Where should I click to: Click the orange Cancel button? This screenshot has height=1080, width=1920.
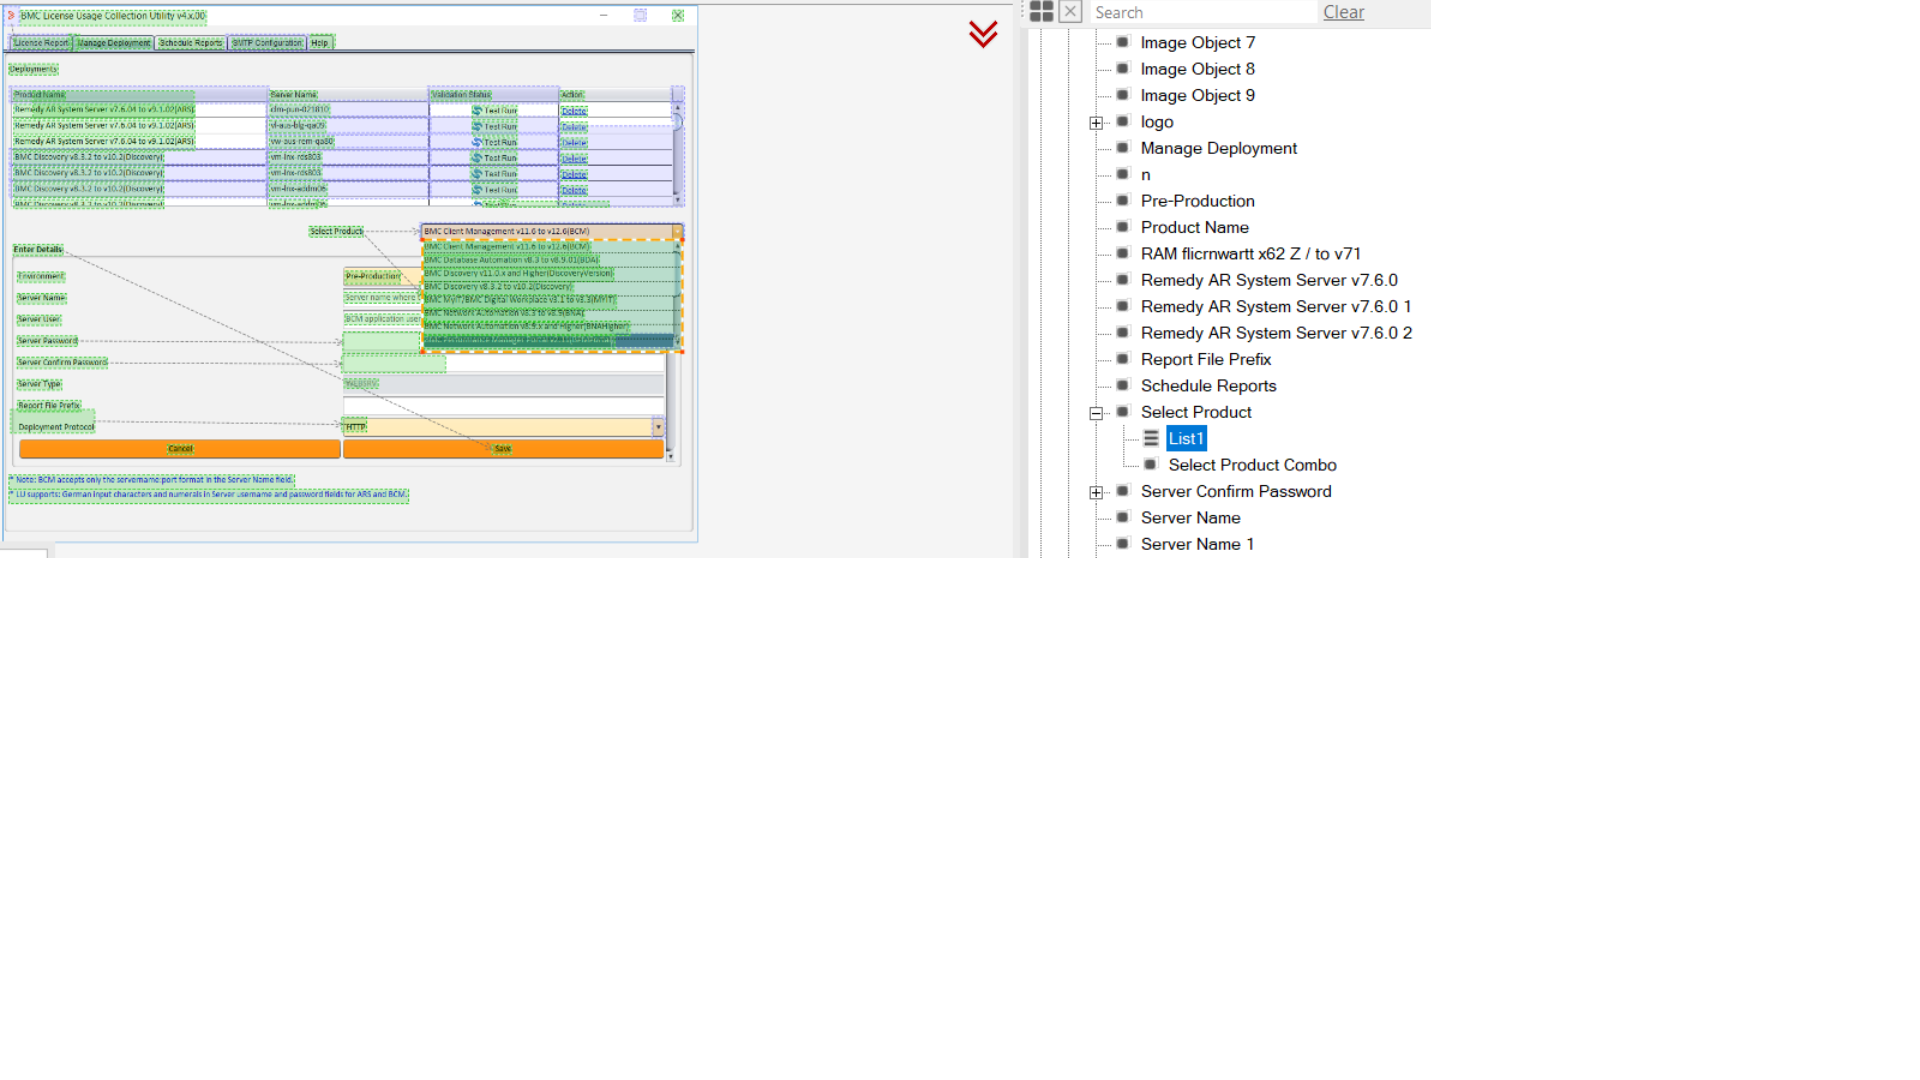pyautogui.click(x=180, y=449)
